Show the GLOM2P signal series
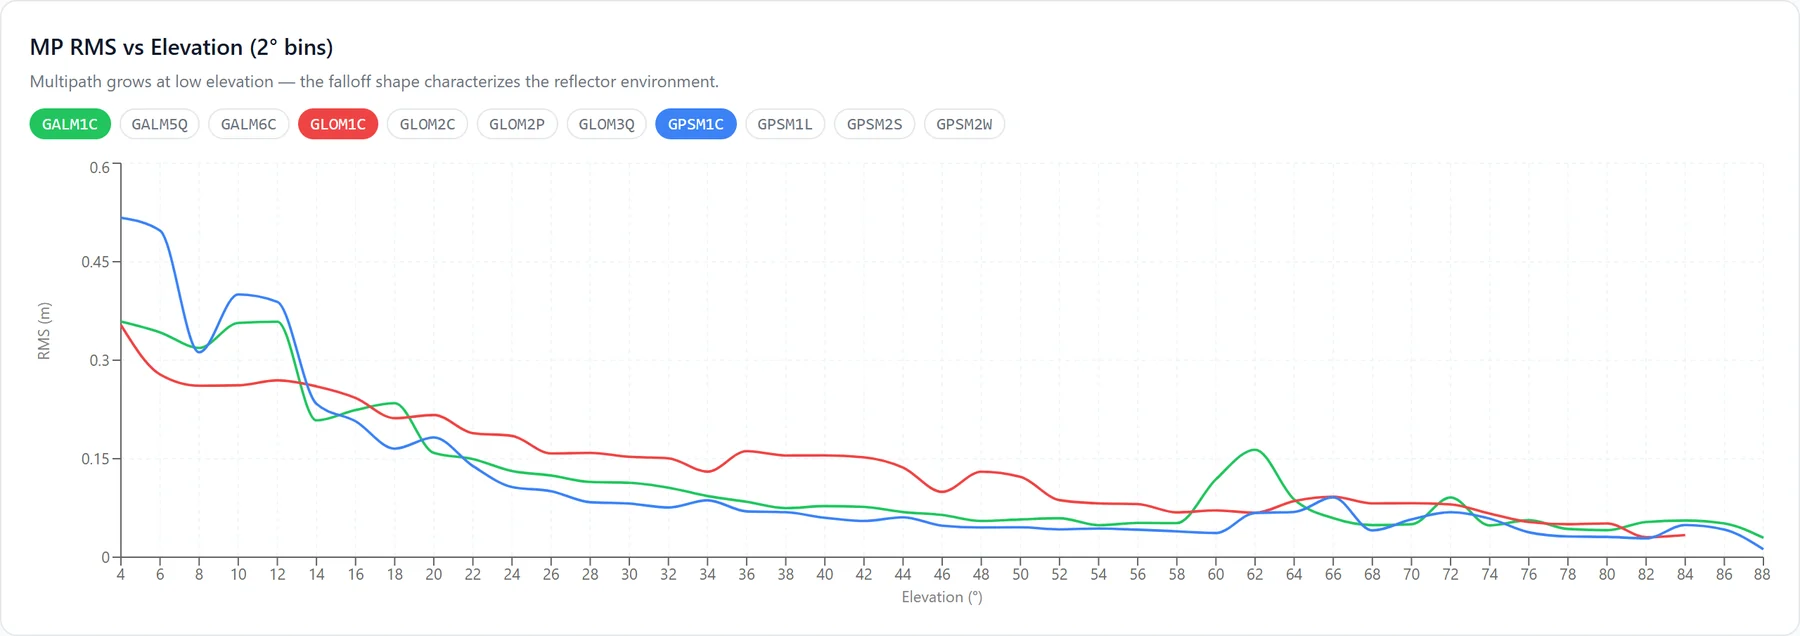 (517, 124)
